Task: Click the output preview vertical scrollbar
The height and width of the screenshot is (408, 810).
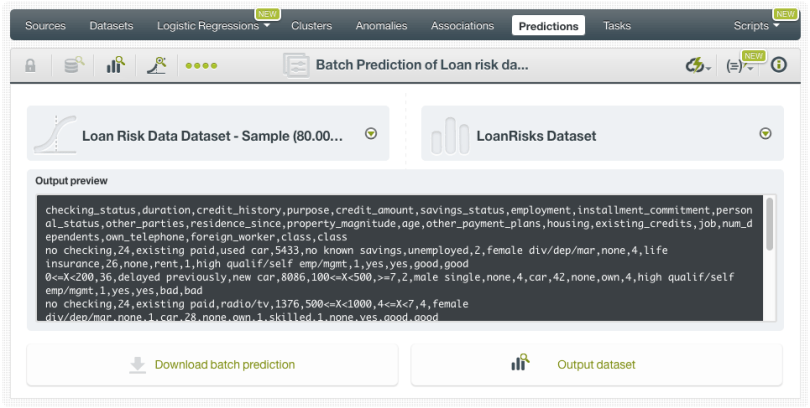Action: pyautogui.click(x=769, y=225)
